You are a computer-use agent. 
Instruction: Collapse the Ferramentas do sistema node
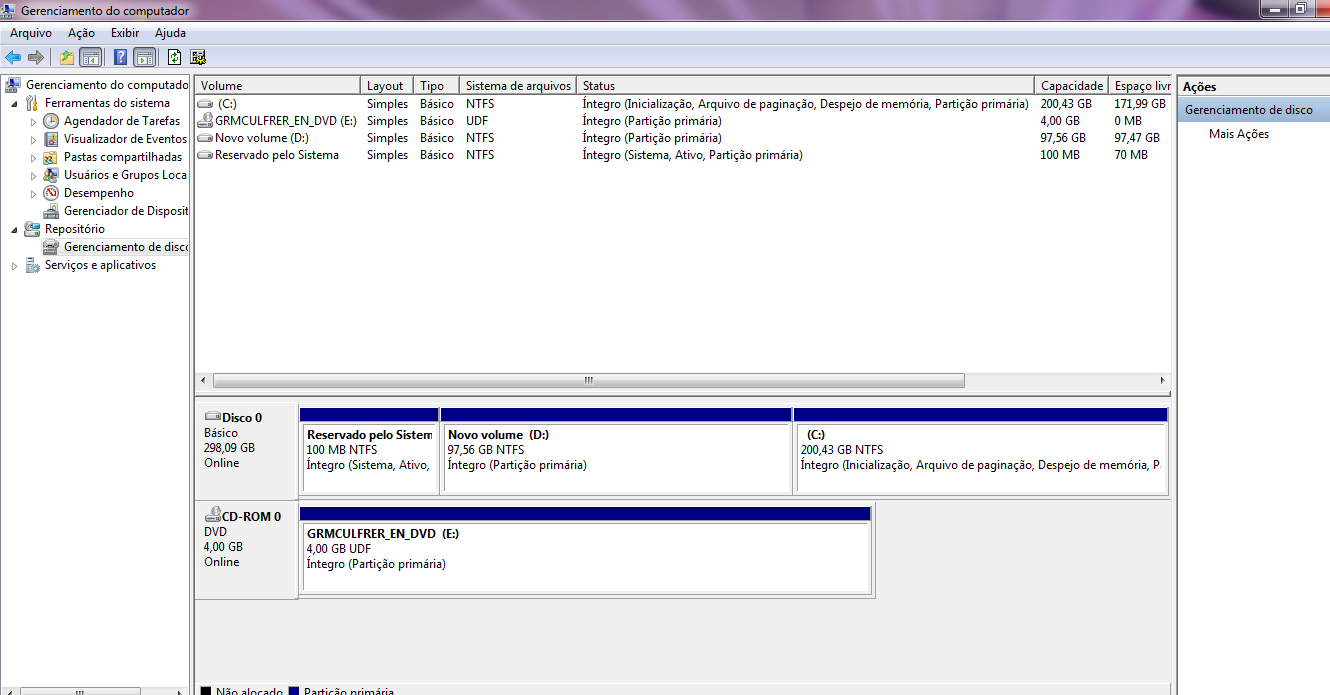[14, 104]
